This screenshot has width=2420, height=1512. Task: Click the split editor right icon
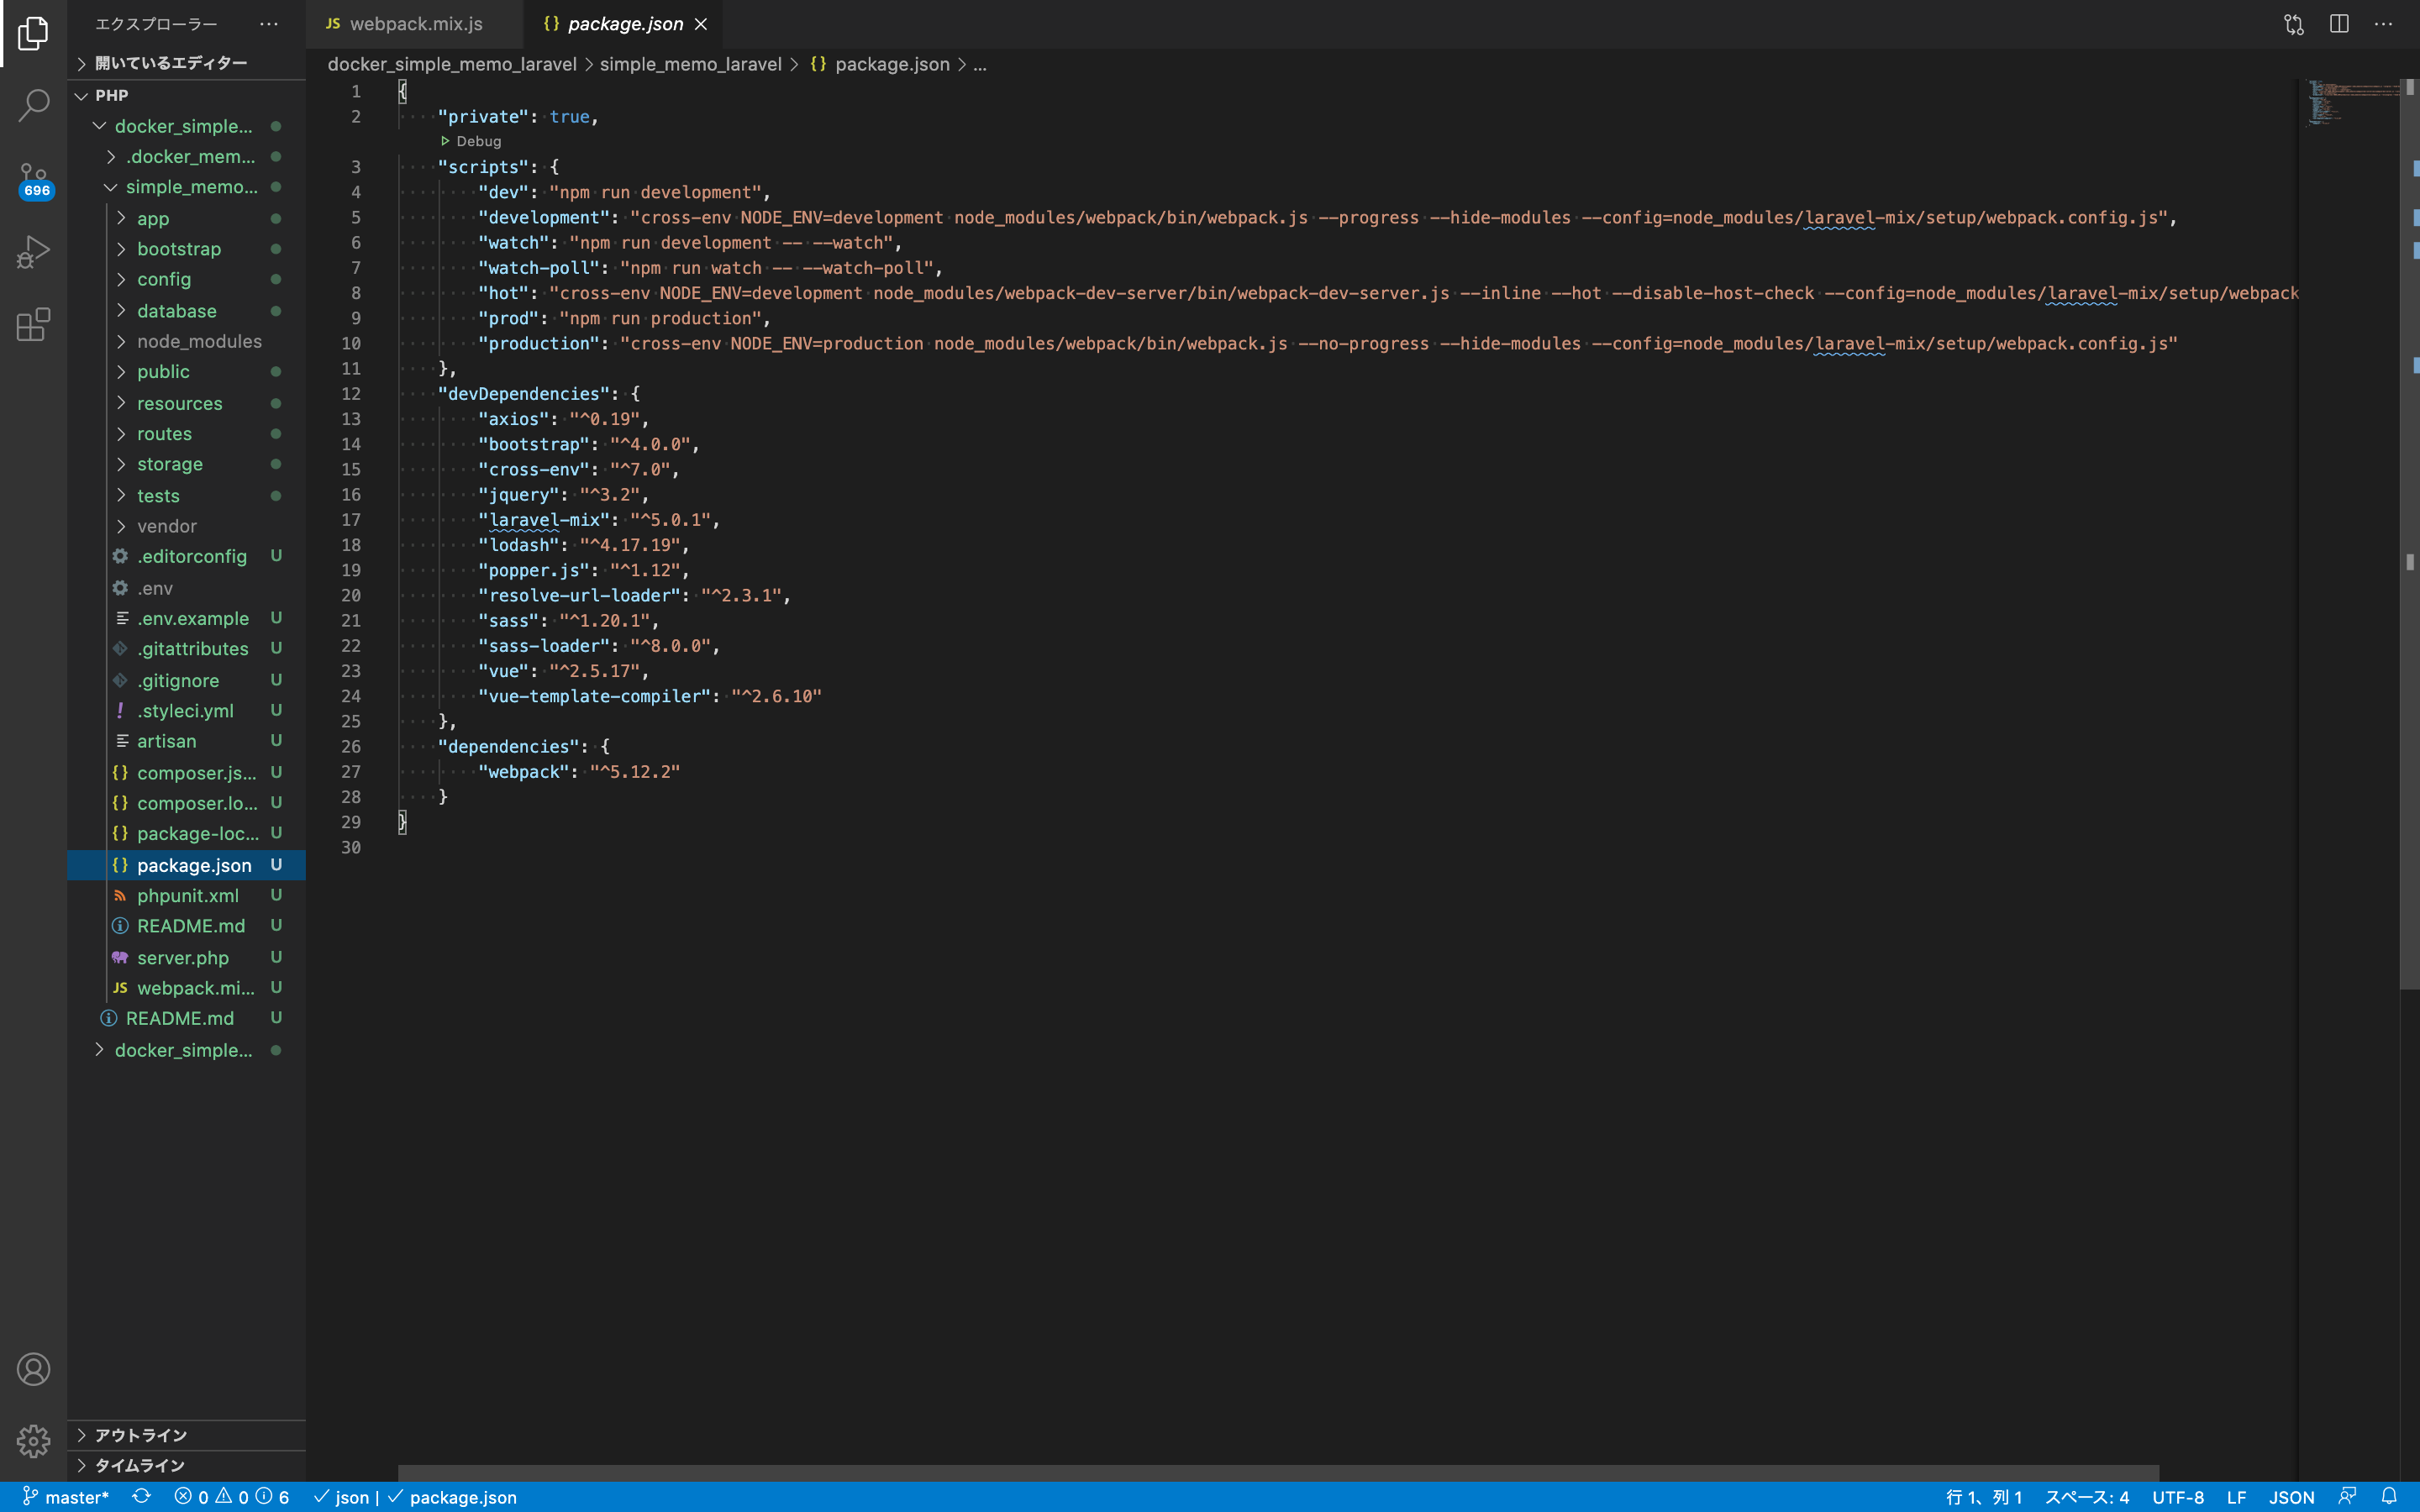pos(2338,24)
